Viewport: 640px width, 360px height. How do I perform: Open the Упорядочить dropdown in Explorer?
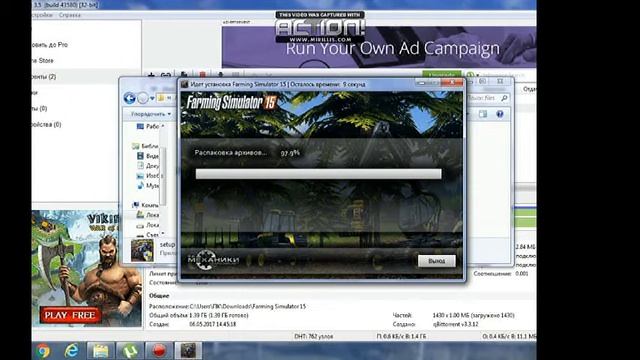tap(151, 114)
